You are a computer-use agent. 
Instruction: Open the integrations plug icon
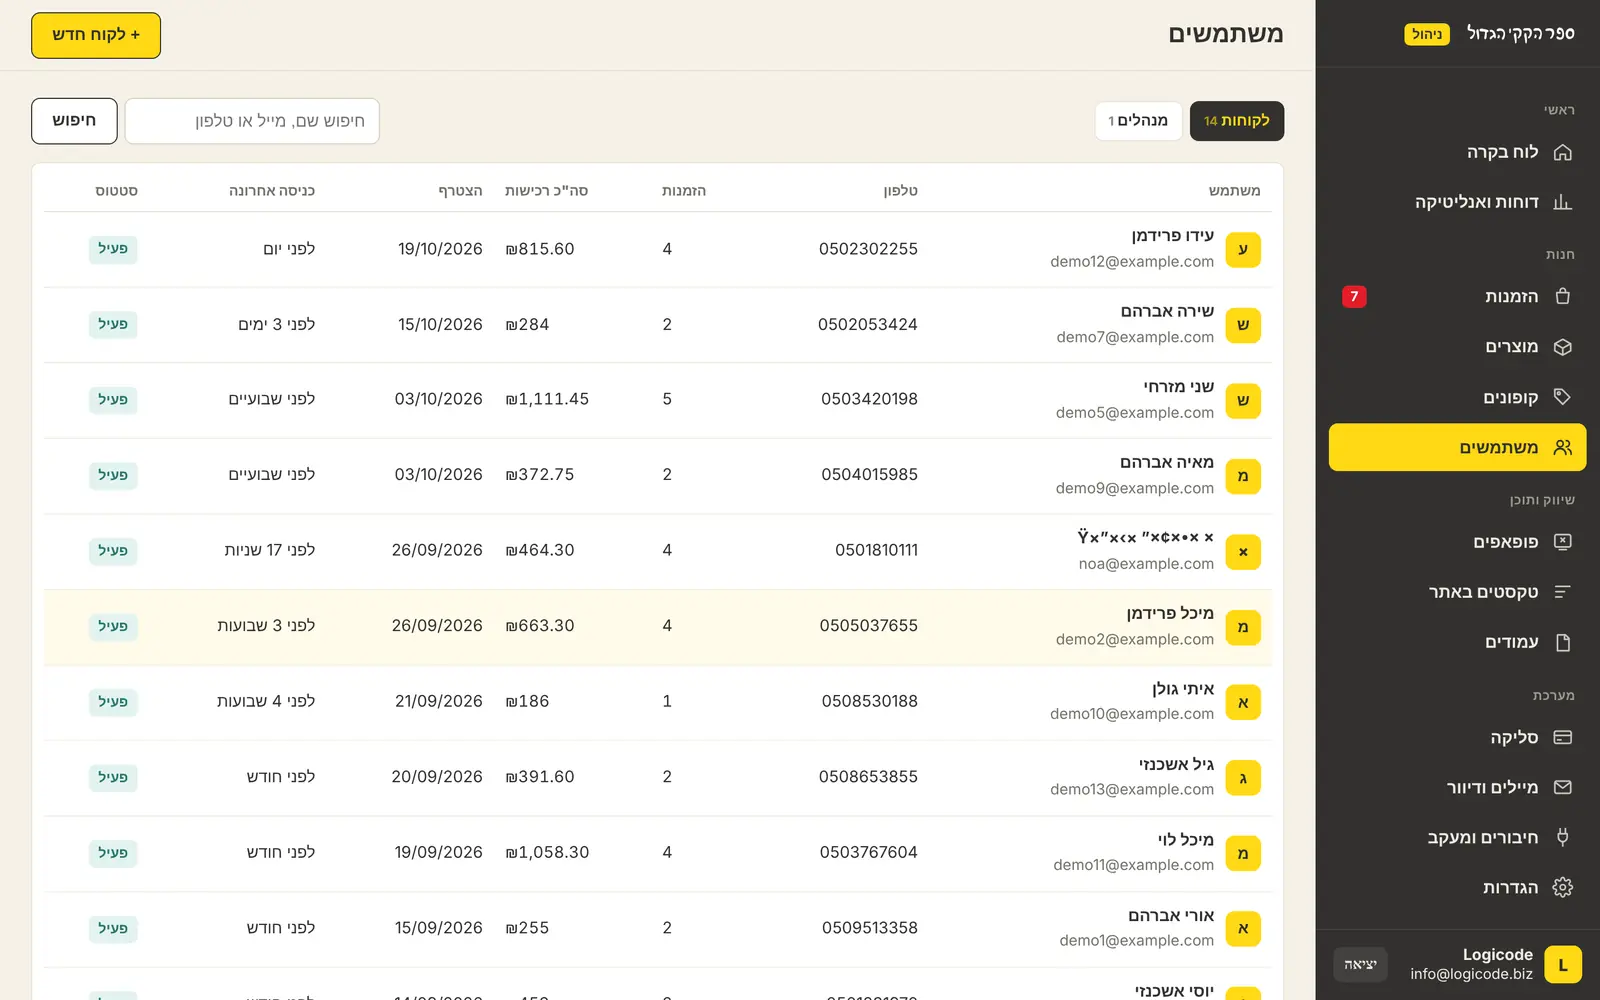[1562, 837]
